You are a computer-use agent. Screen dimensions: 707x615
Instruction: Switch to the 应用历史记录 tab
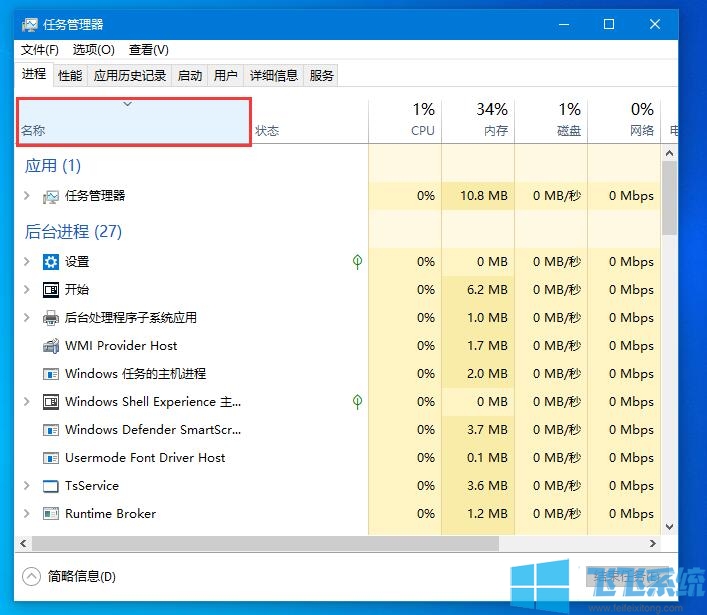pyautogui.click(x=130, y=75)
